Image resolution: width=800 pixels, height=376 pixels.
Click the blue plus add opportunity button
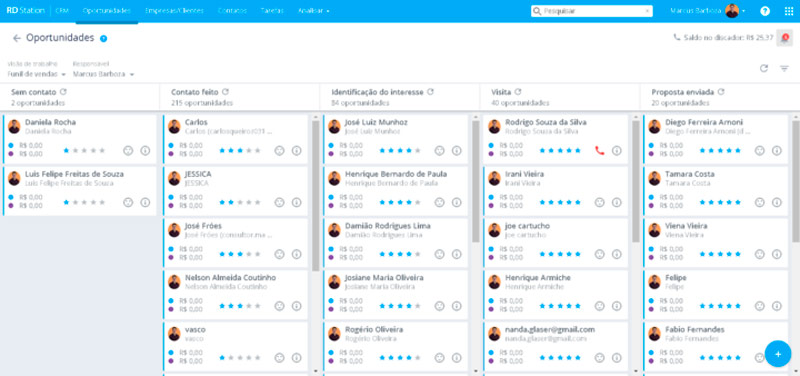[778, 354]
